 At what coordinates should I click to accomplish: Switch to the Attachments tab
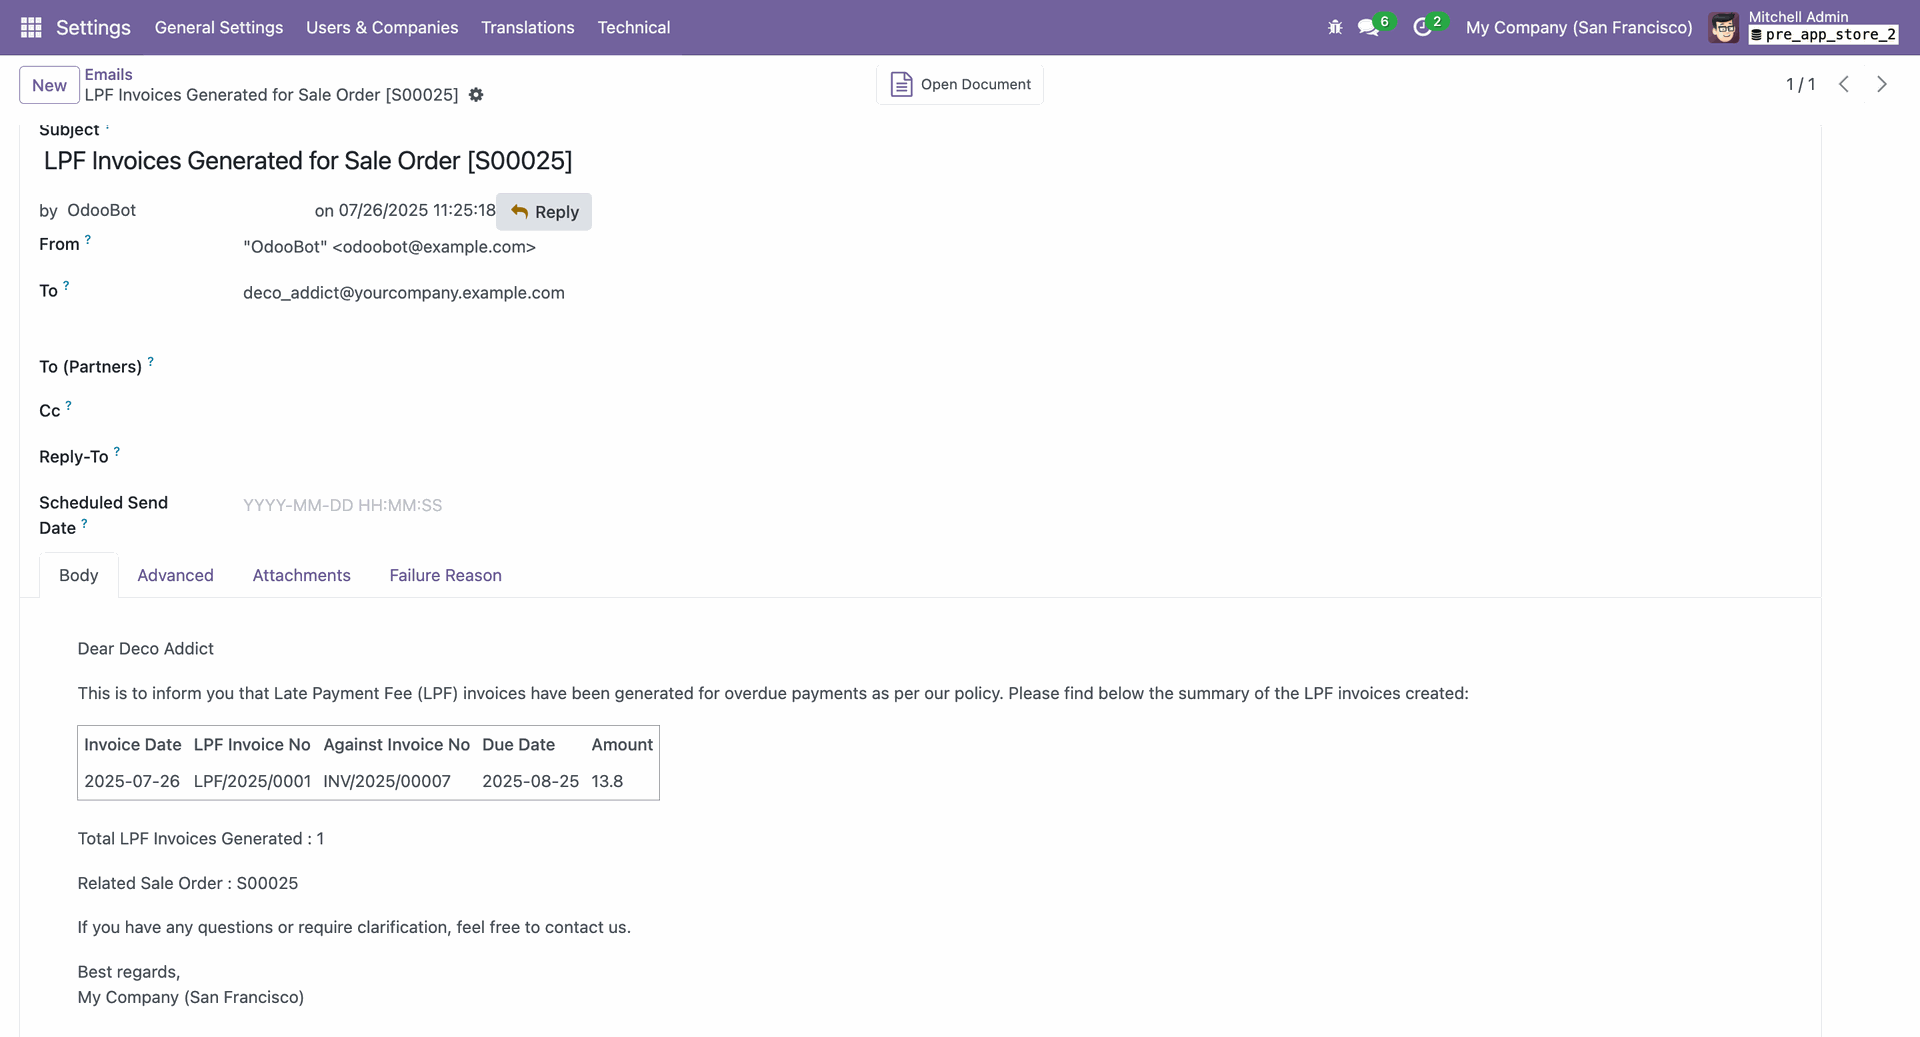[301, 575]
